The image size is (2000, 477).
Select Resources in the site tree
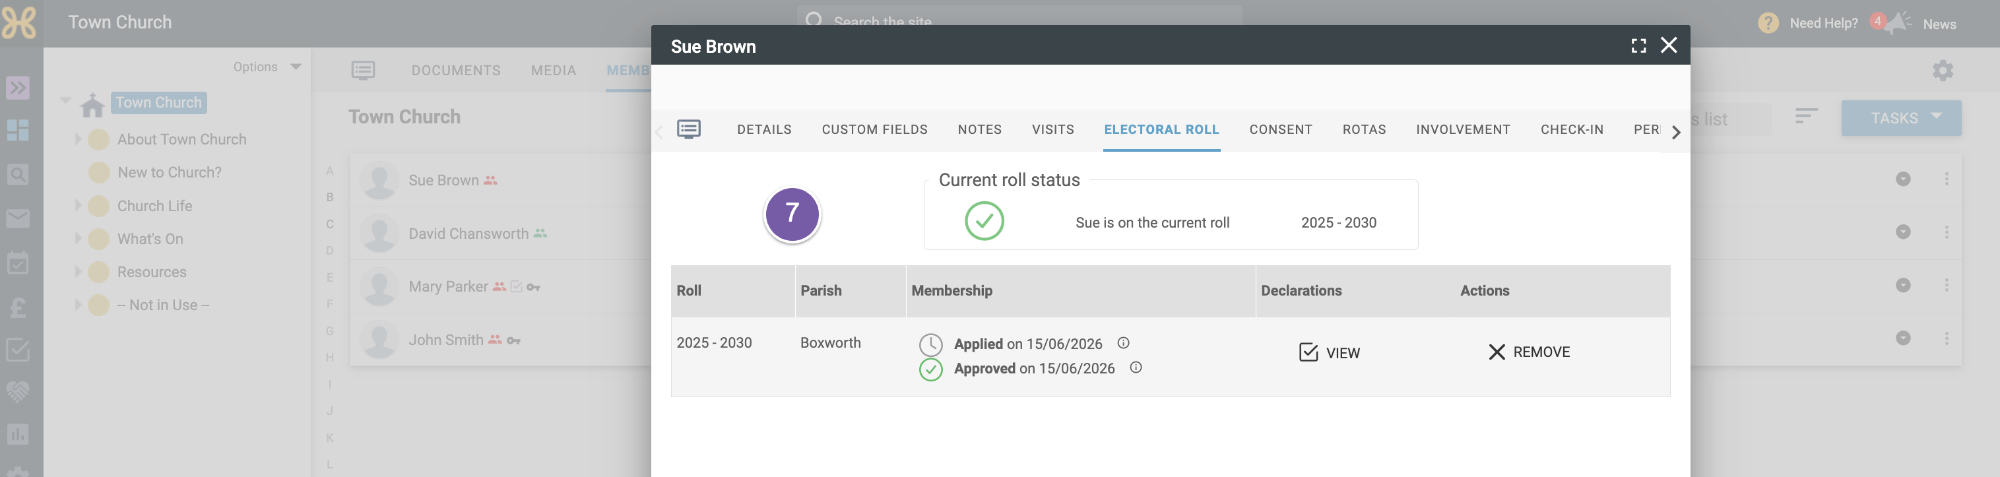tap(152, 272)
